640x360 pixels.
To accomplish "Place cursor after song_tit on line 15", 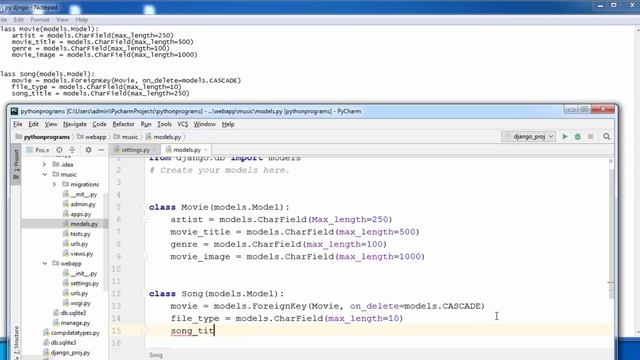I will [214, 331].
